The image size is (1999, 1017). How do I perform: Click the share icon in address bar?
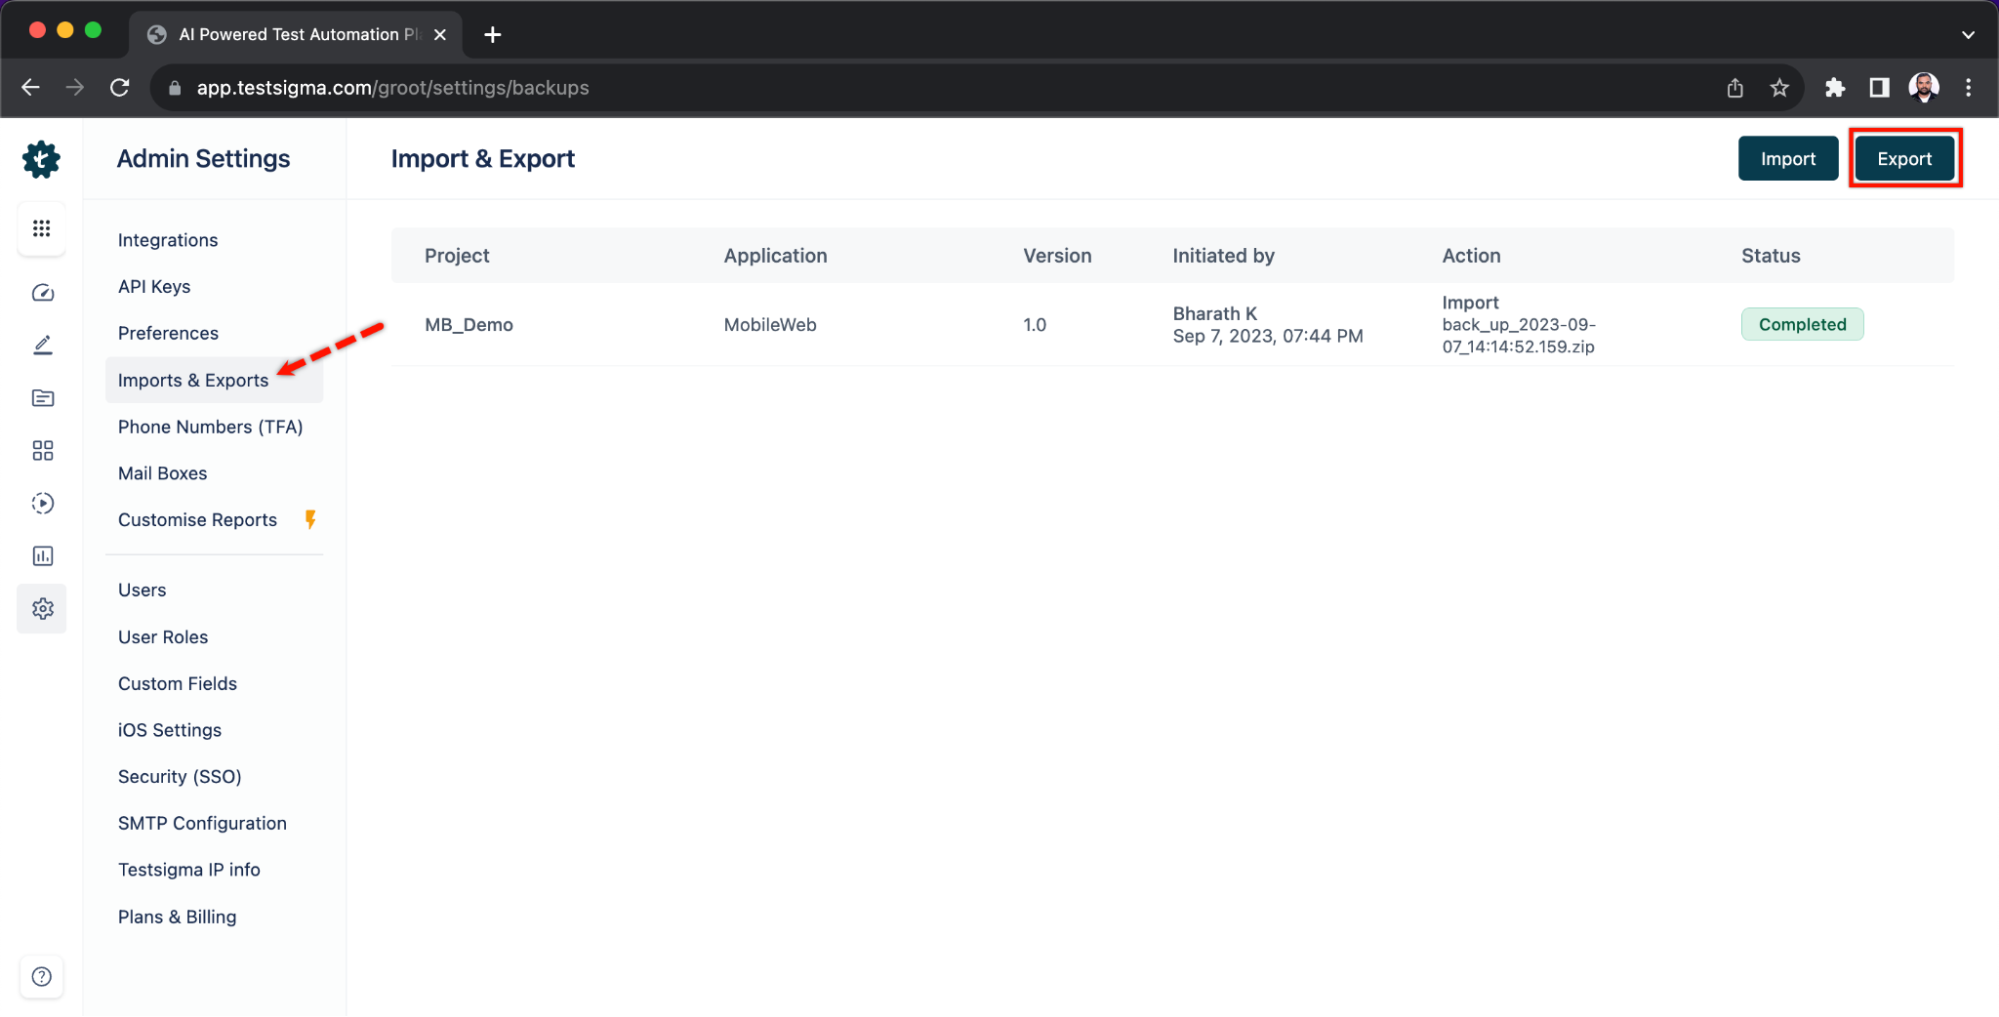tap(1735, 88)
